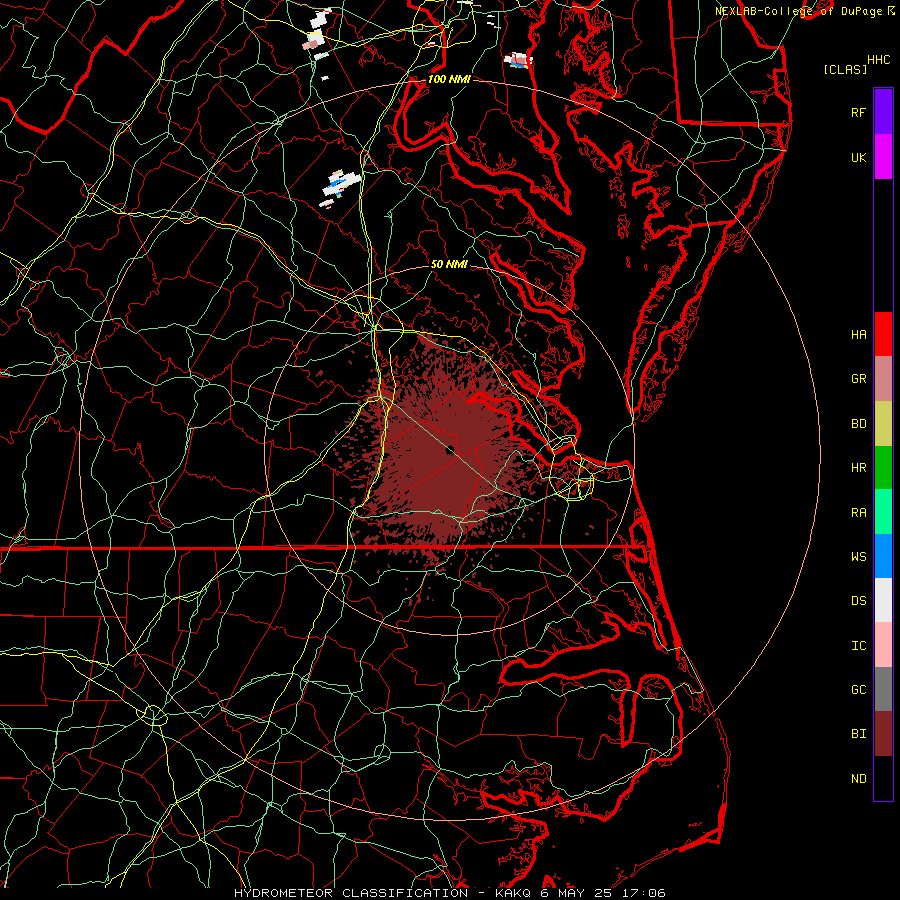Viewport: 900px width, 900px height.
Task: Click the GC gray legend swatch
Action: pyautogui.click(x=883, y=689)
